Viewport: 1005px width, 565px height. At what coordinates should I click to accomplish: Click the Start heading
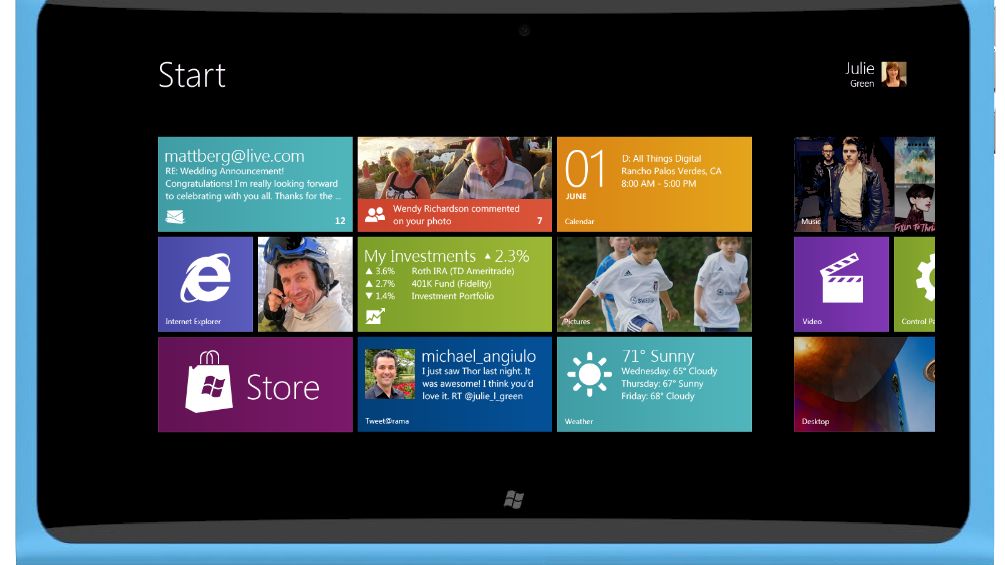[192, 76]
